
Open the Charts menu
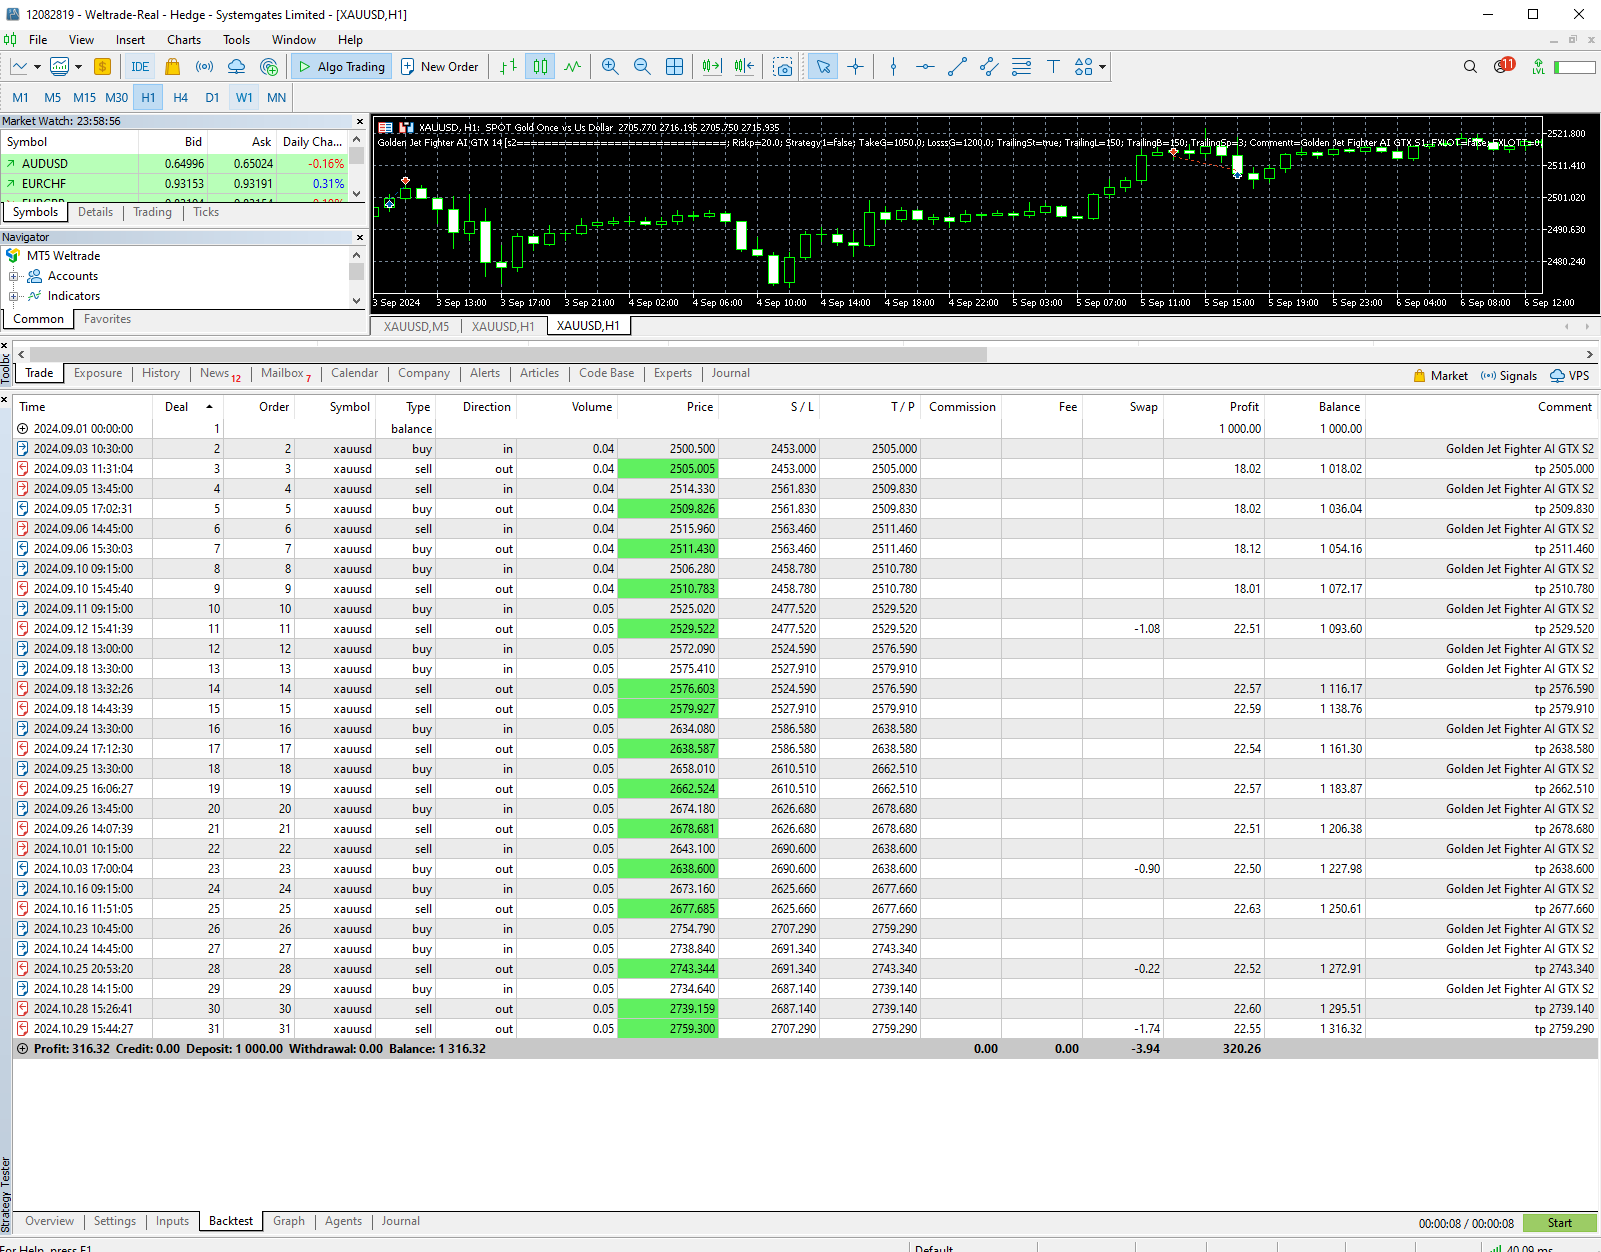click(x=183, y=39)
